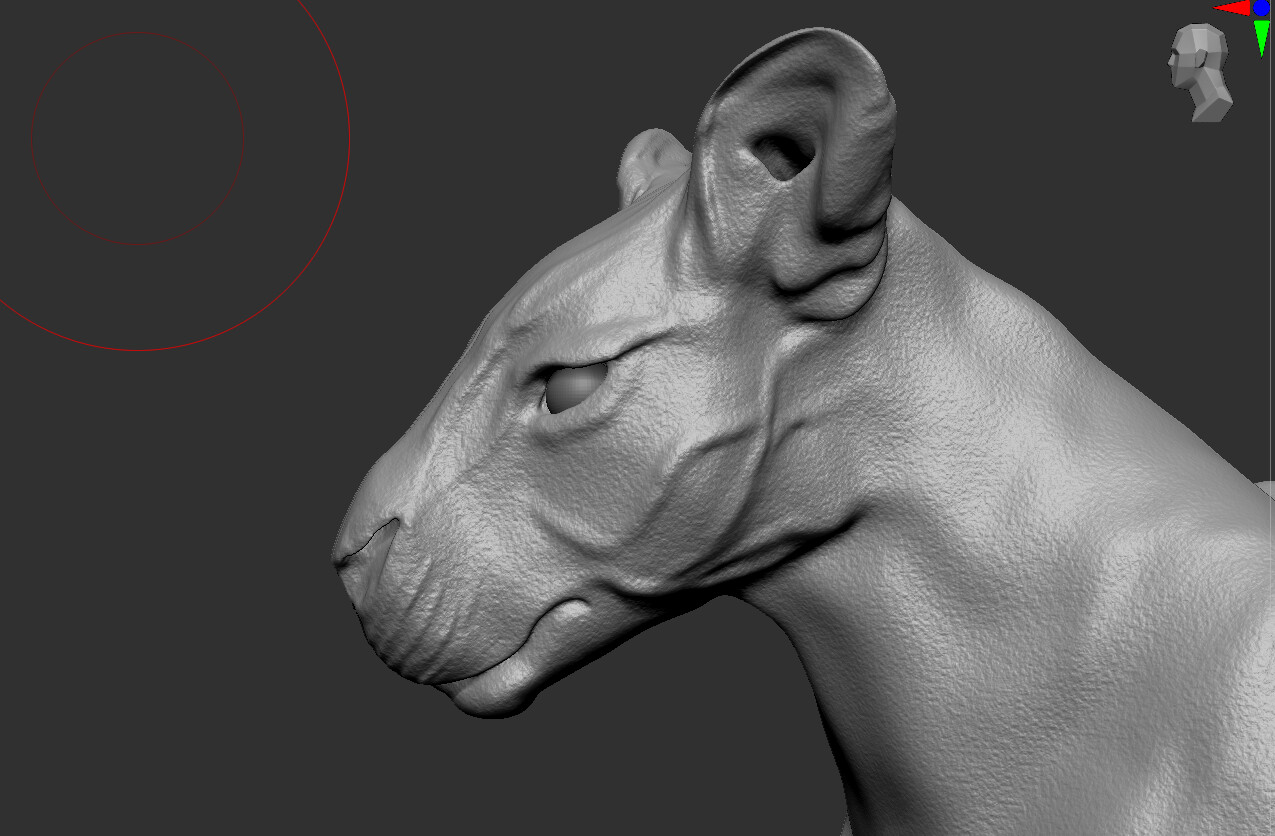
Task: Click the ear area of the head widget
Action: click(1200, 60)
